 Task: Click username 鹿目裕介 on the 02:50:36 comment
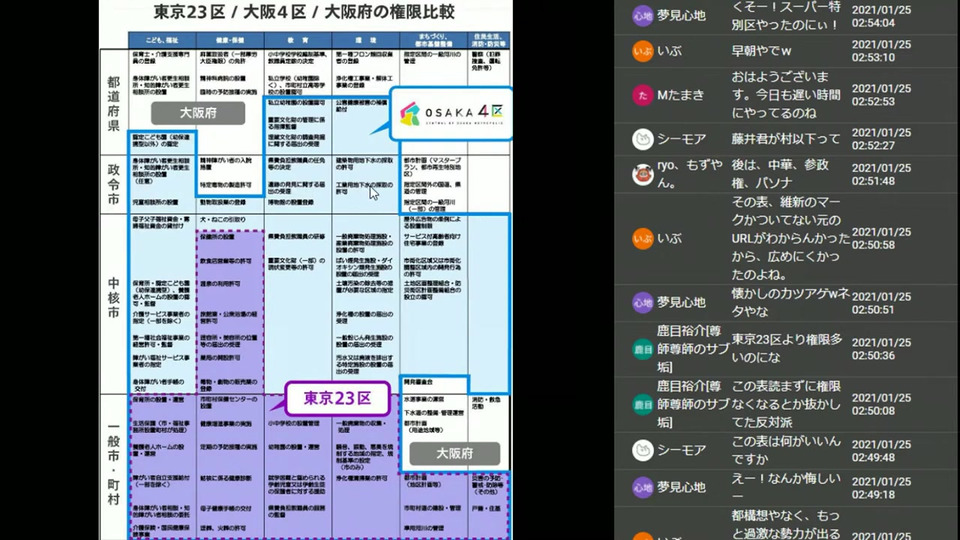tap(692, 349)
